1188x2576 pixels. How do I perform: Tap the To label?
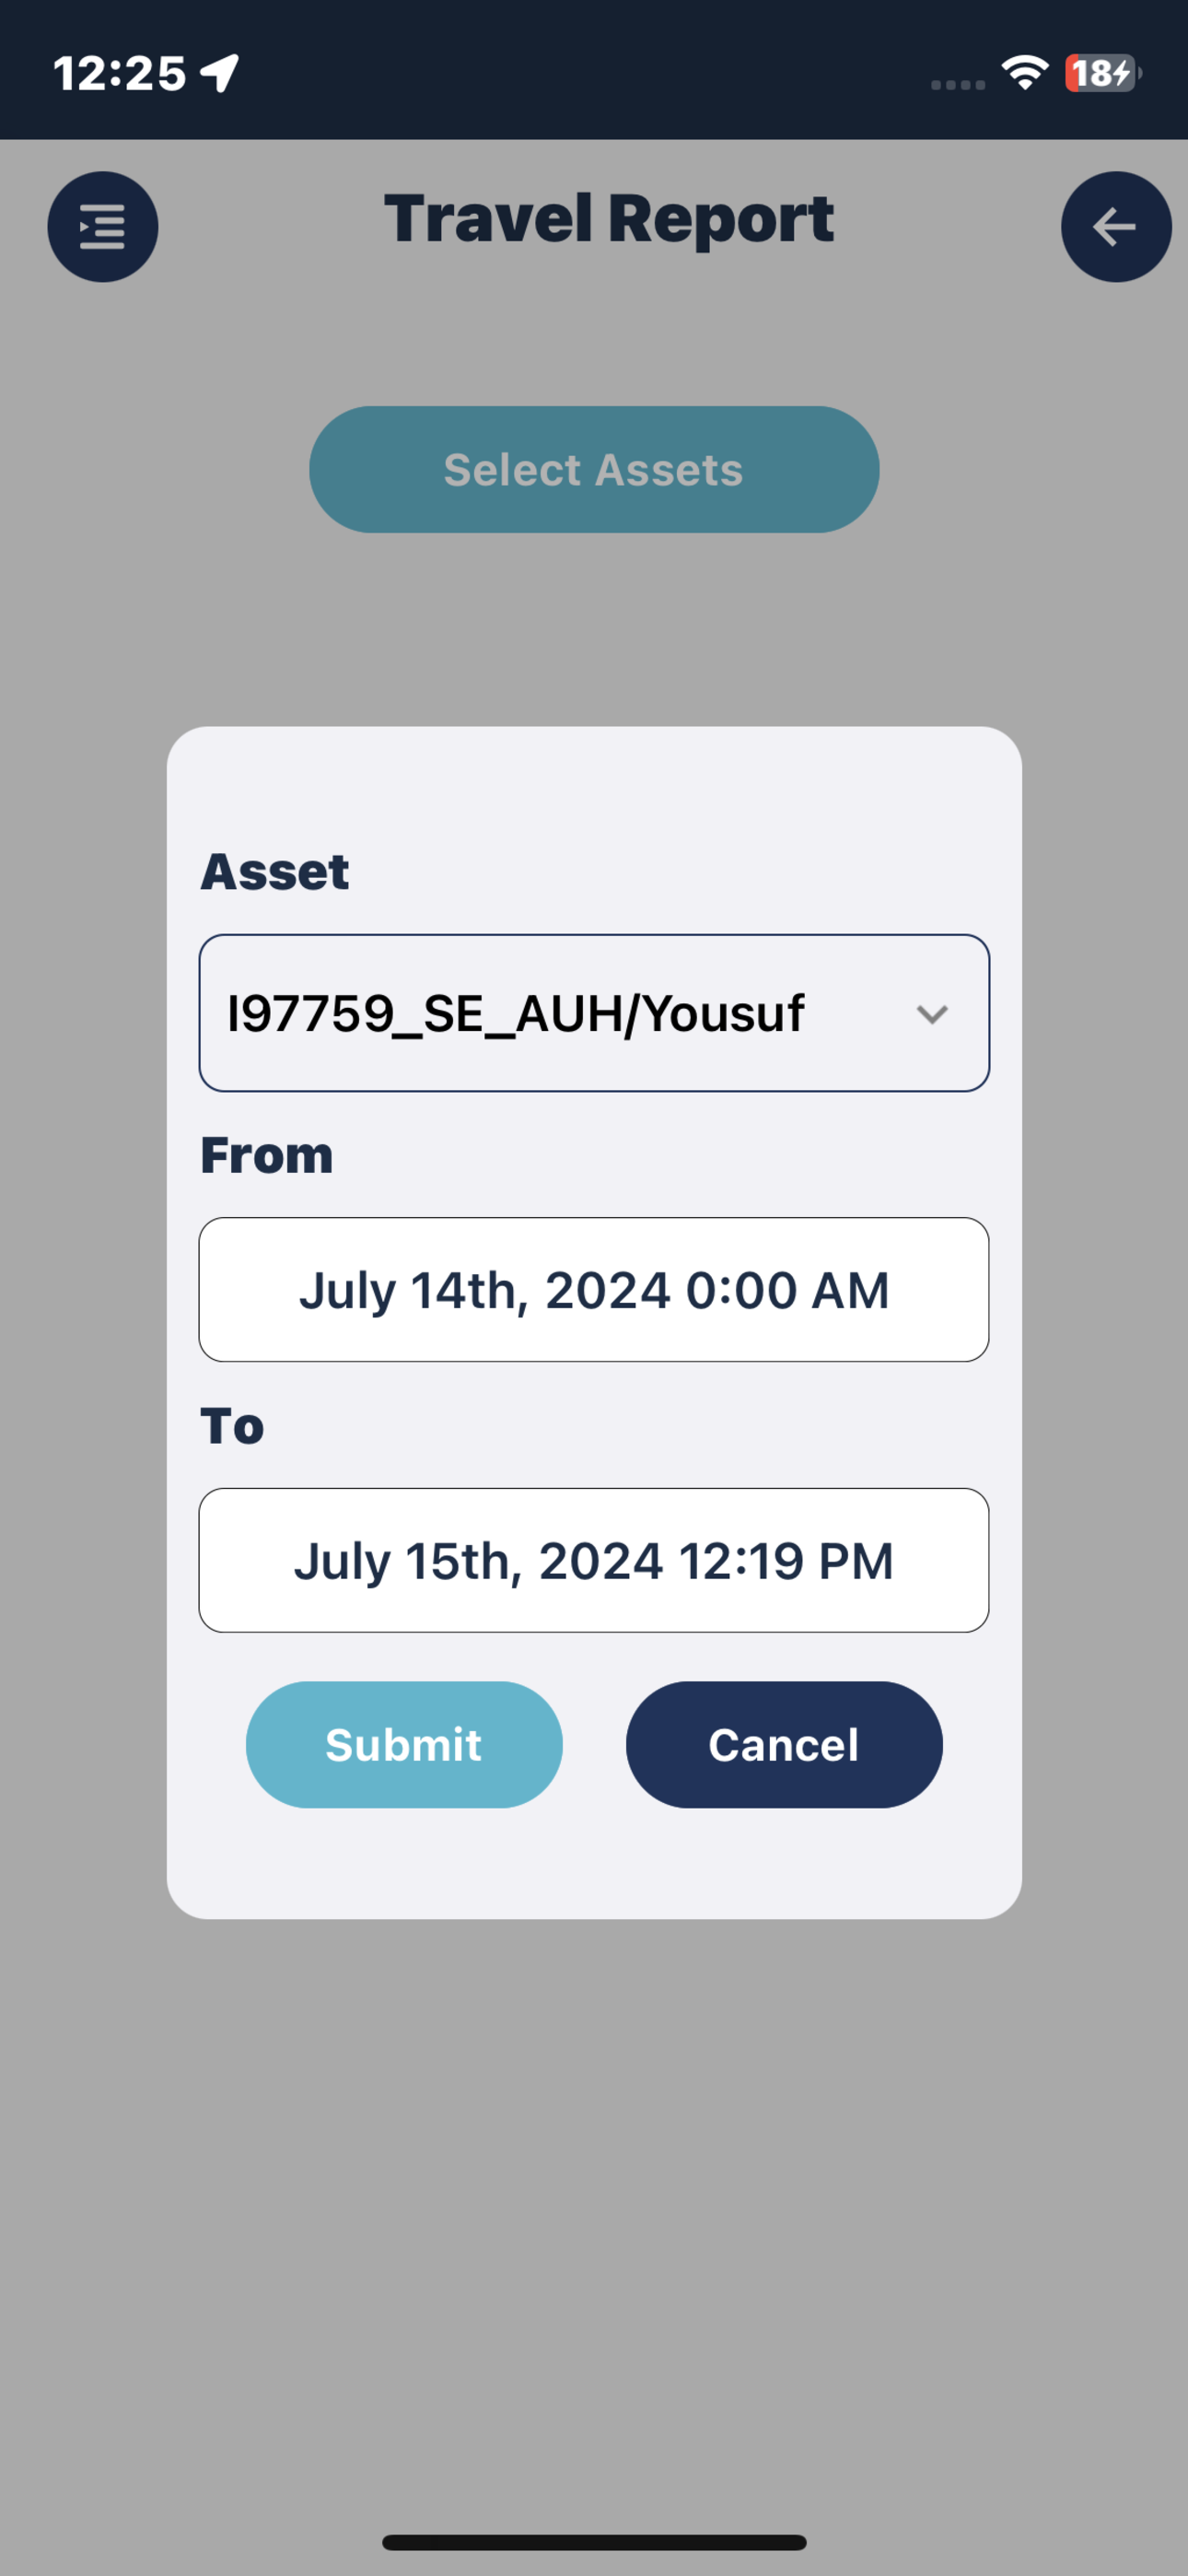pyautogui.click(x=232, y=1425)
